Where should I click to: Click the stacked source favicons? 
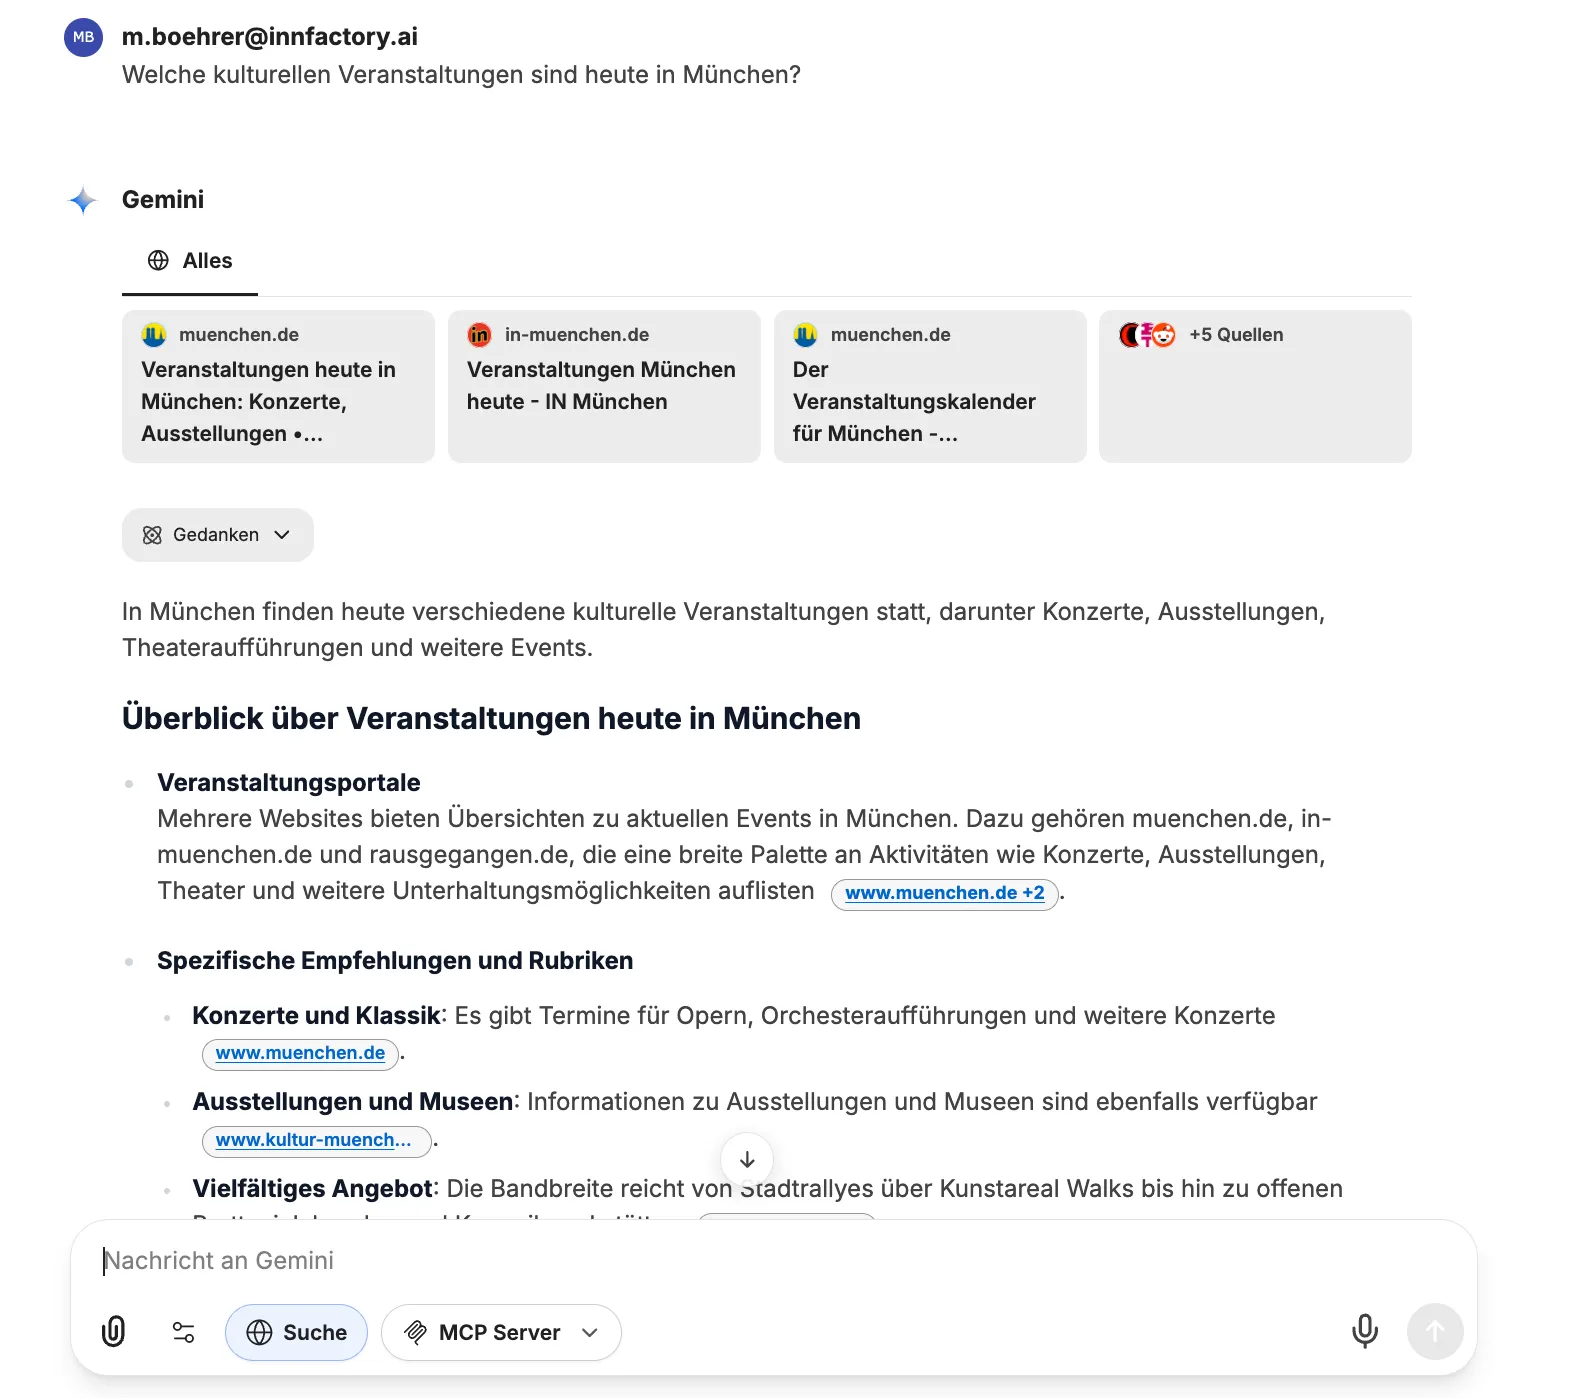click(x=1147, y=335)
